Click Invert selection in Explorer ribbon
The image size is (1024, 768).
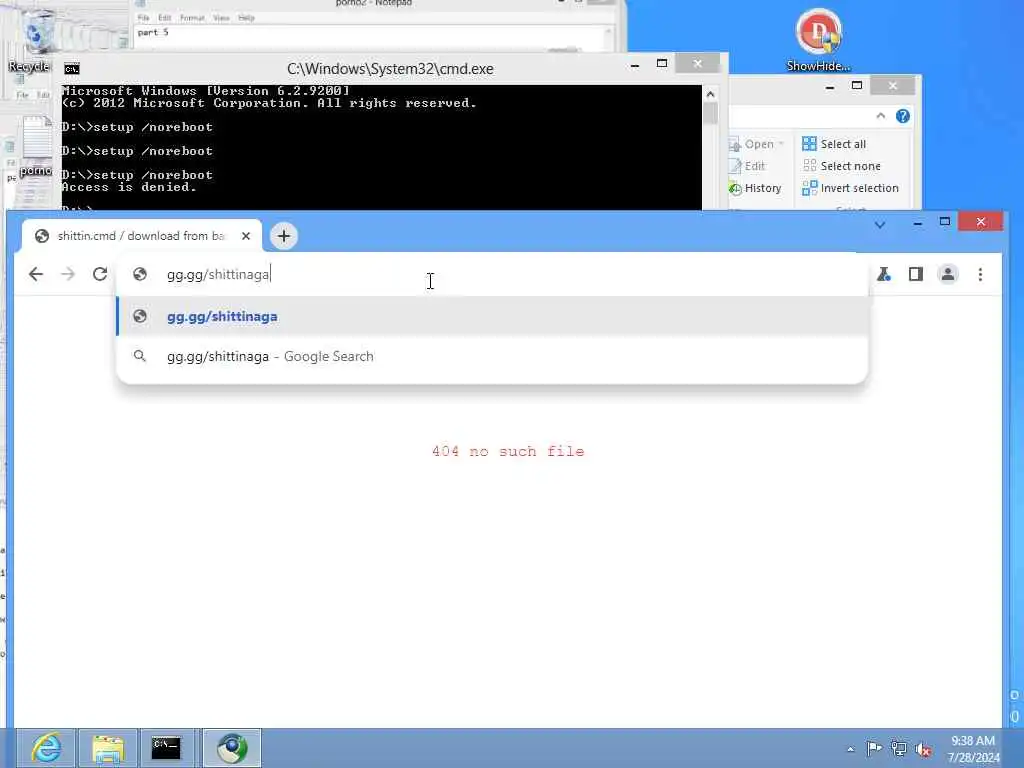[x=850, y=188]
